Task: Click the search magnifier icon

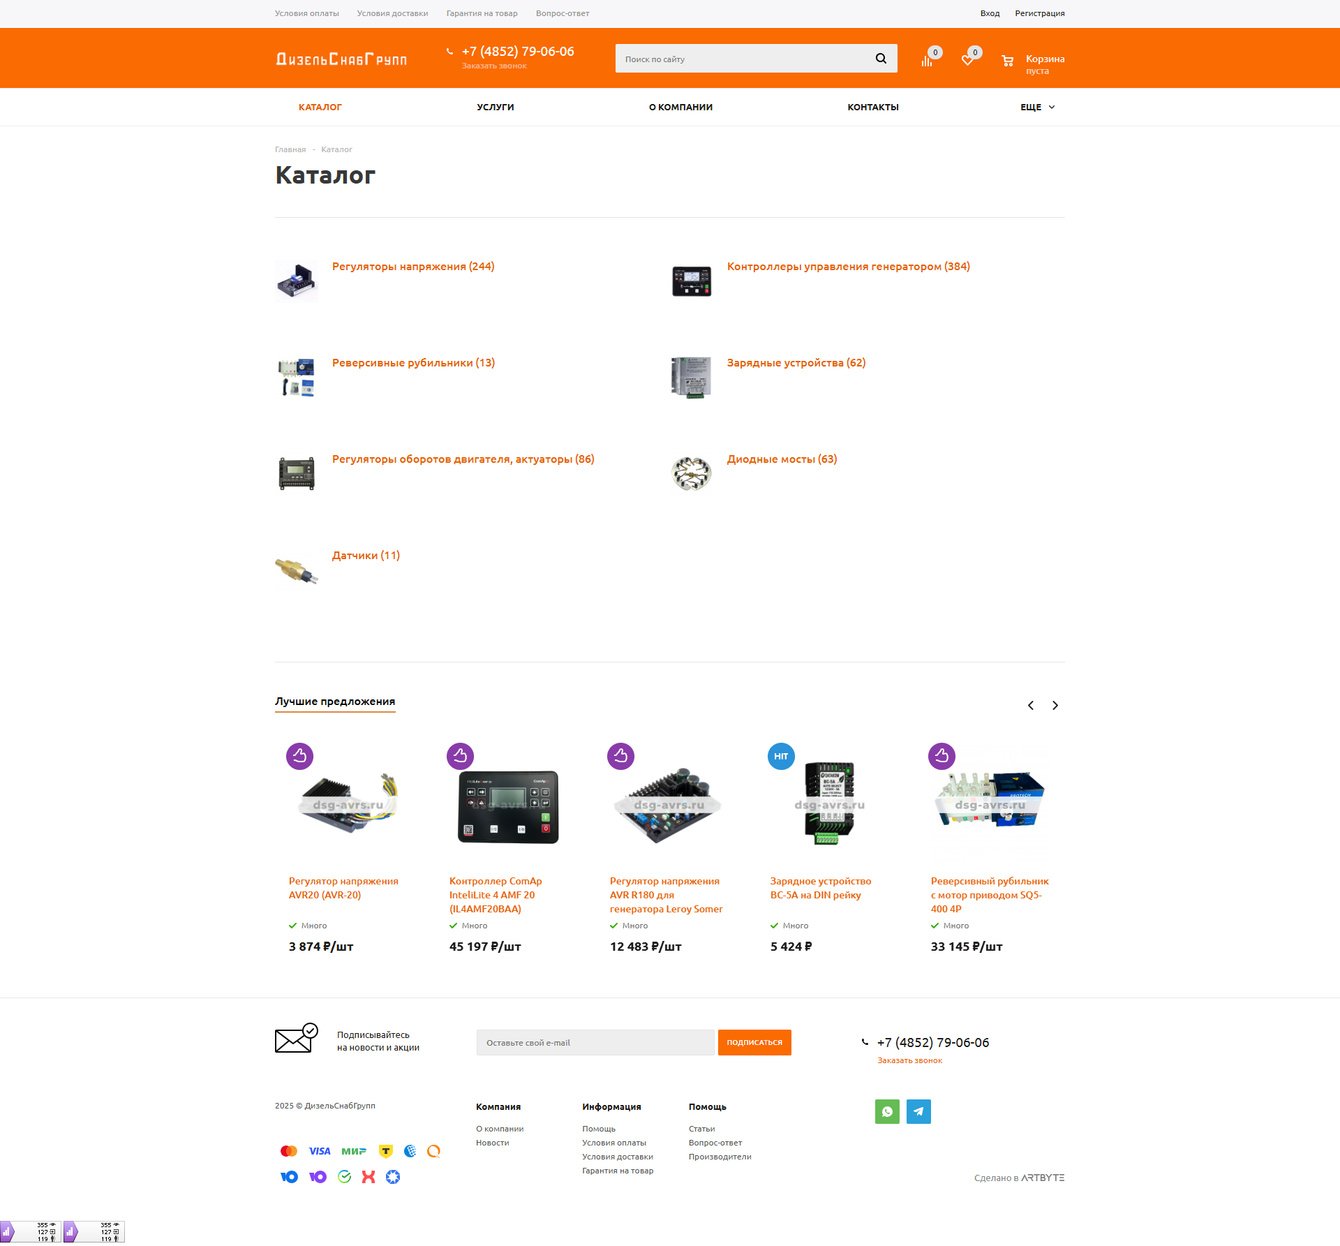Action: (881, 58)
